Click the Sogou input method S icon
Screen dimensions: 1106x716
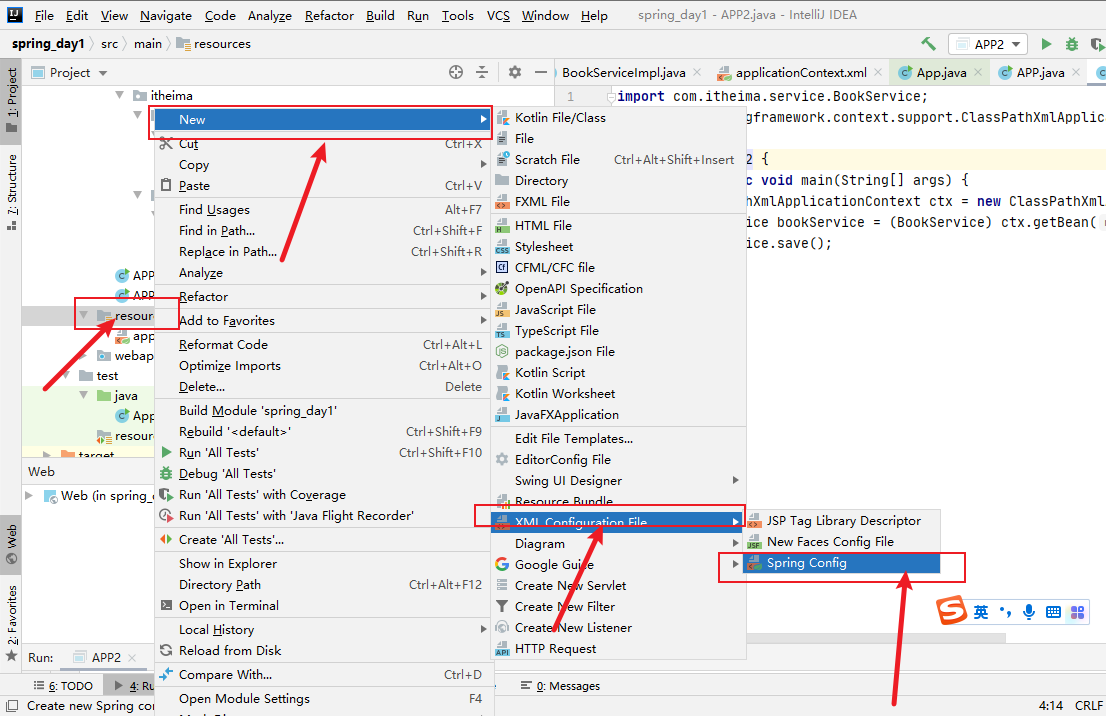pyautogui.click(x=951, y=611)
